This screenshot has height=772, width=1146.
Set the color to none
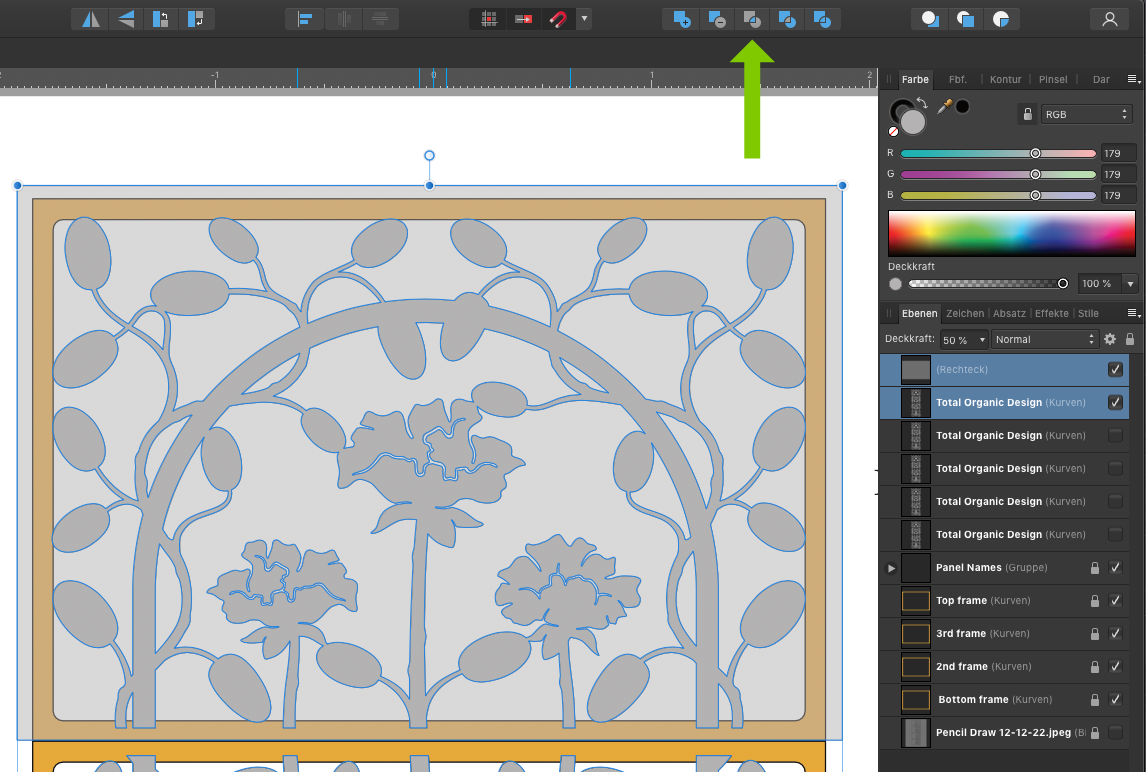click(x=893, y=132)
